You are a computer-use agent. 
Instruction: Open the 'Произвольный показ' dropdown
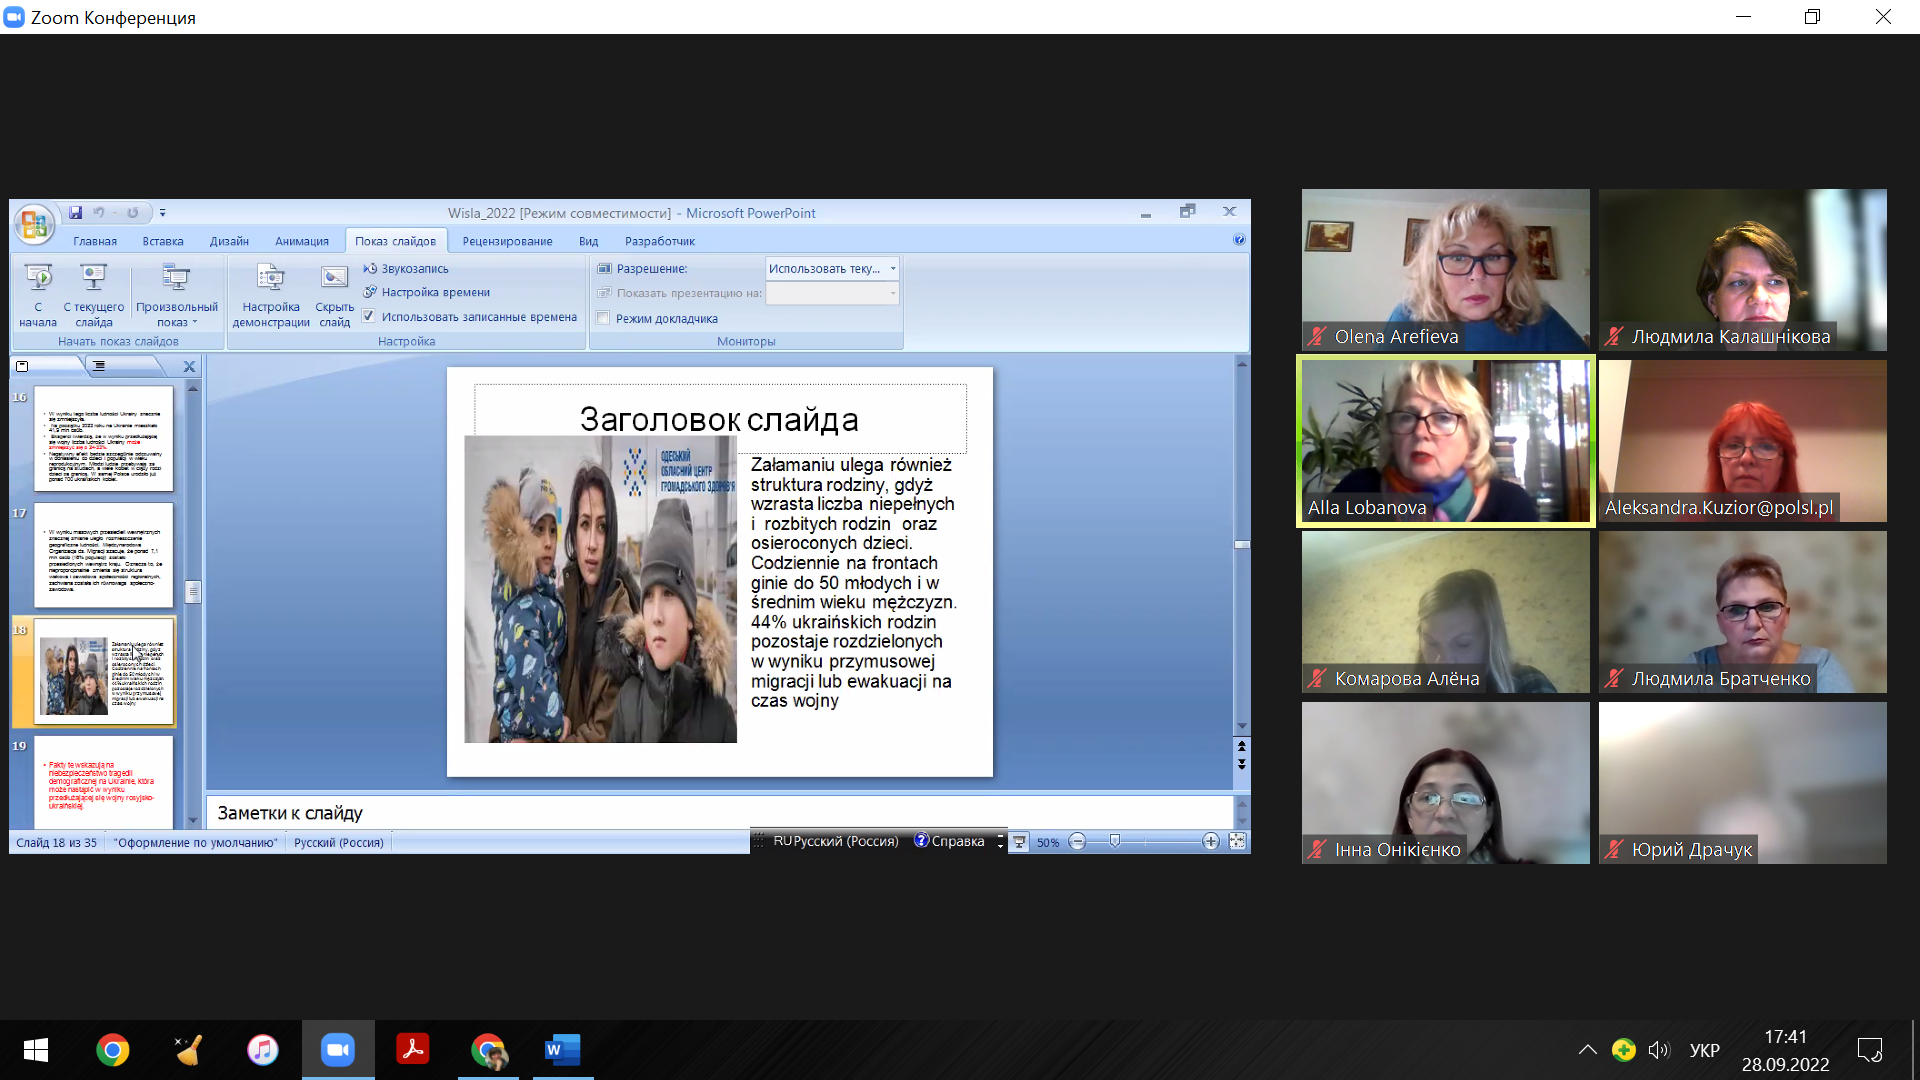click(x=176, y=295)
